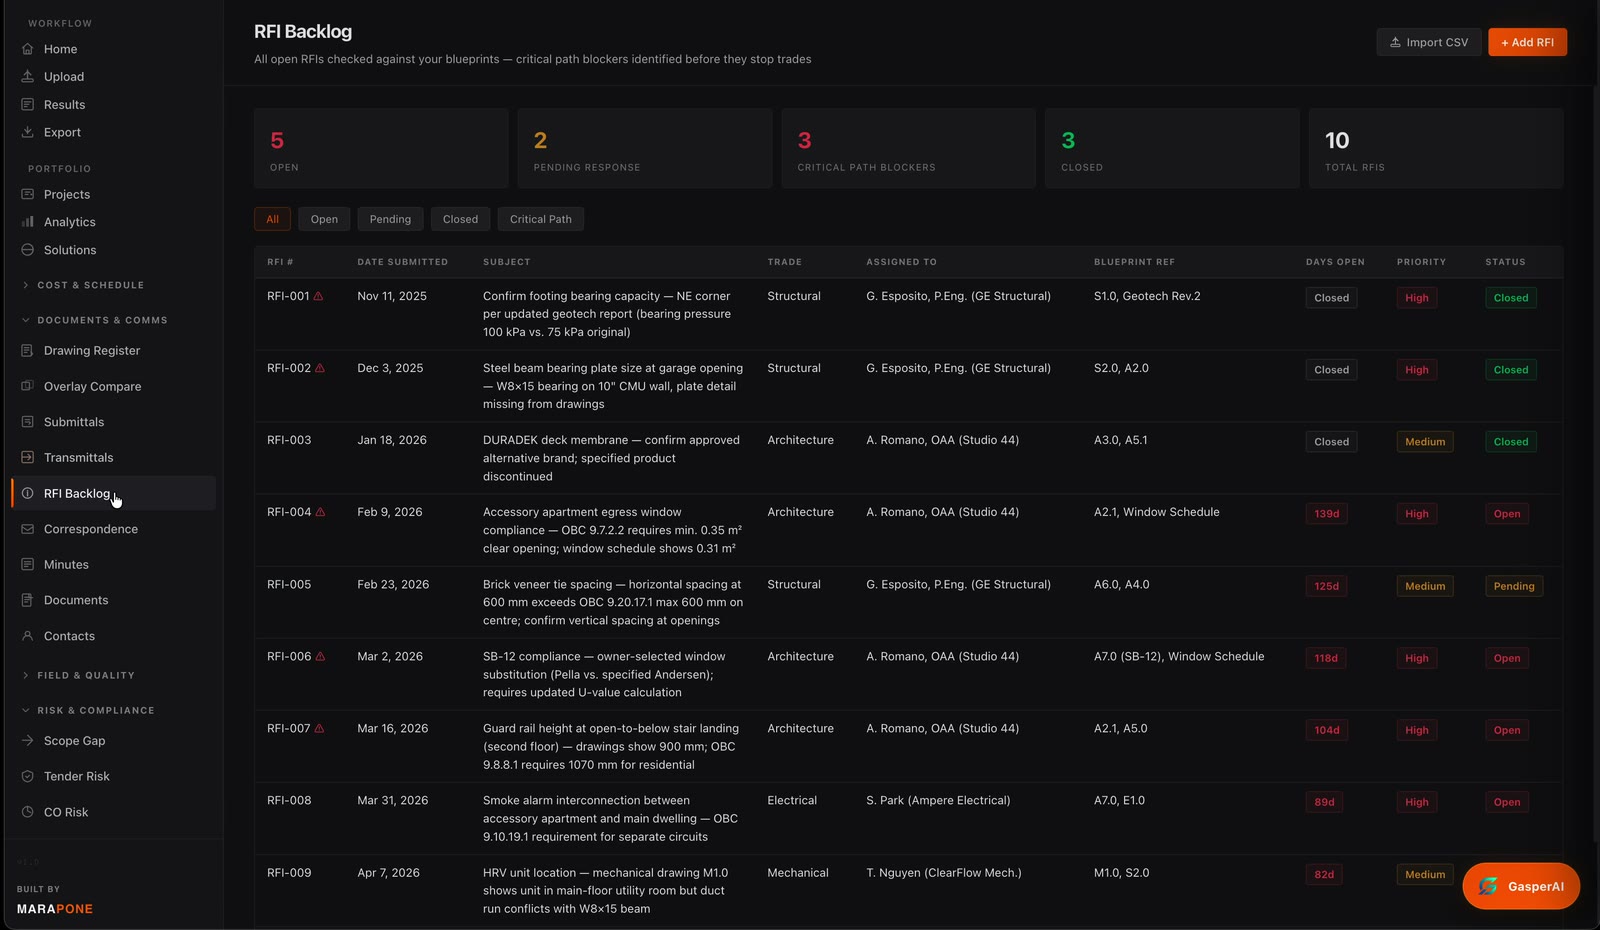1600x930 pixels.
Task: Open Tender Risk shield icon
Action: click(28, 776)
